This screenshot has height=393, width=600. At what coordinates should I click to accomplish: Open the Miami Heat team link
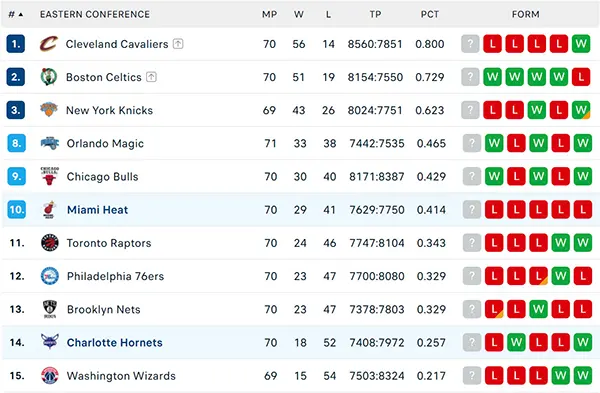98,210
